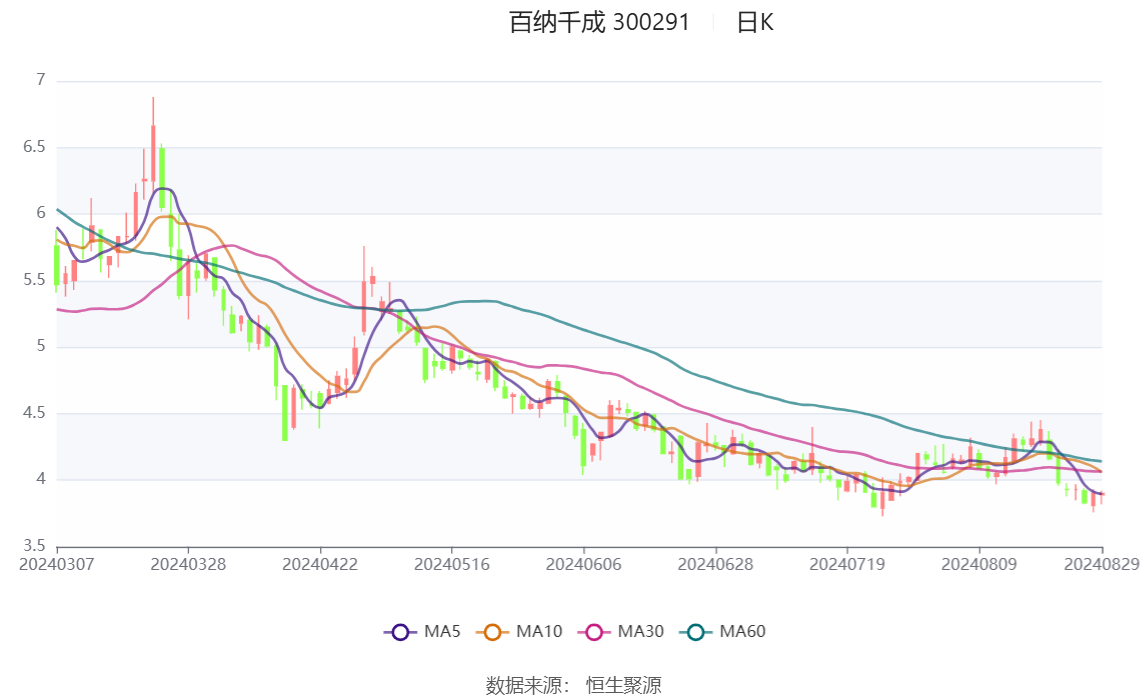Click the x-axis date label 20240328

pyautogui.click(x=188, y=564)
